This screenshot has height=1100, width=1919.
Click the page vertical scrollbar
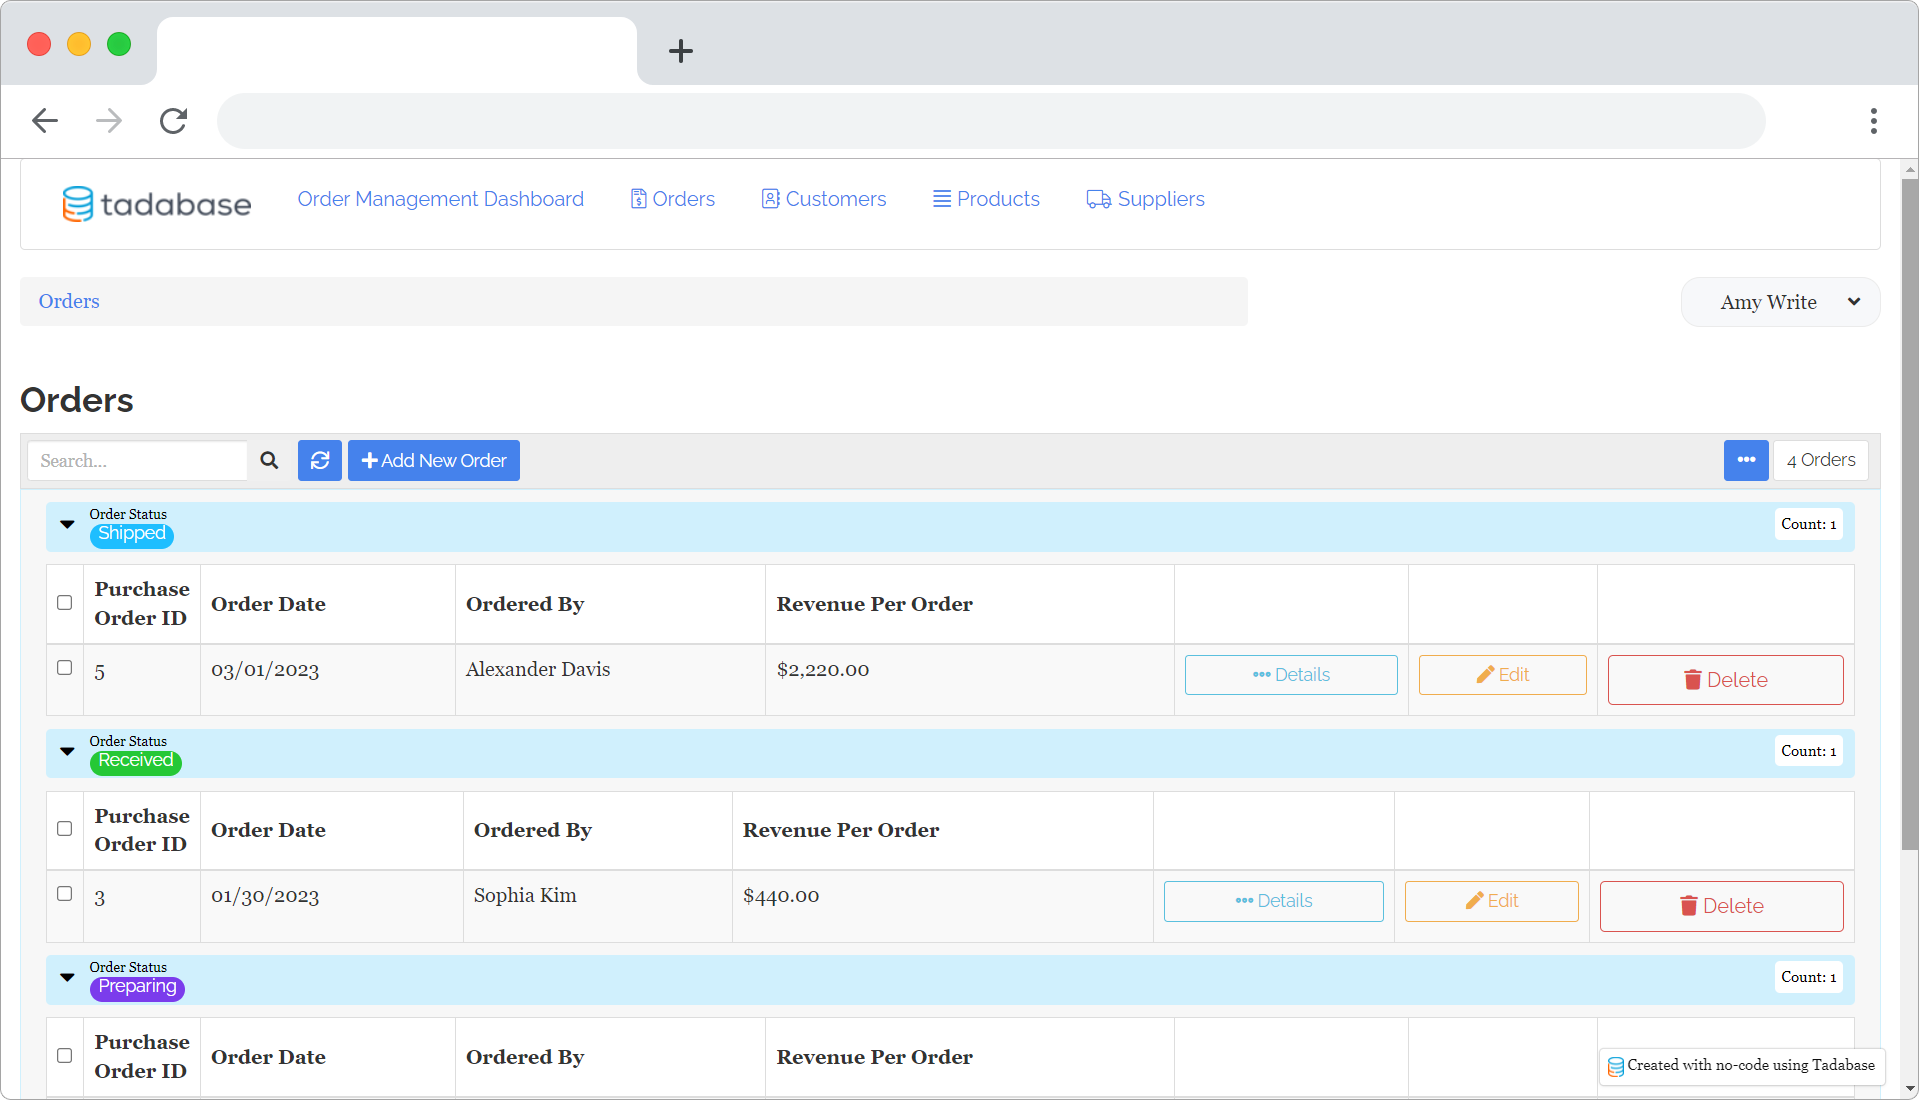pos(1910,515)
